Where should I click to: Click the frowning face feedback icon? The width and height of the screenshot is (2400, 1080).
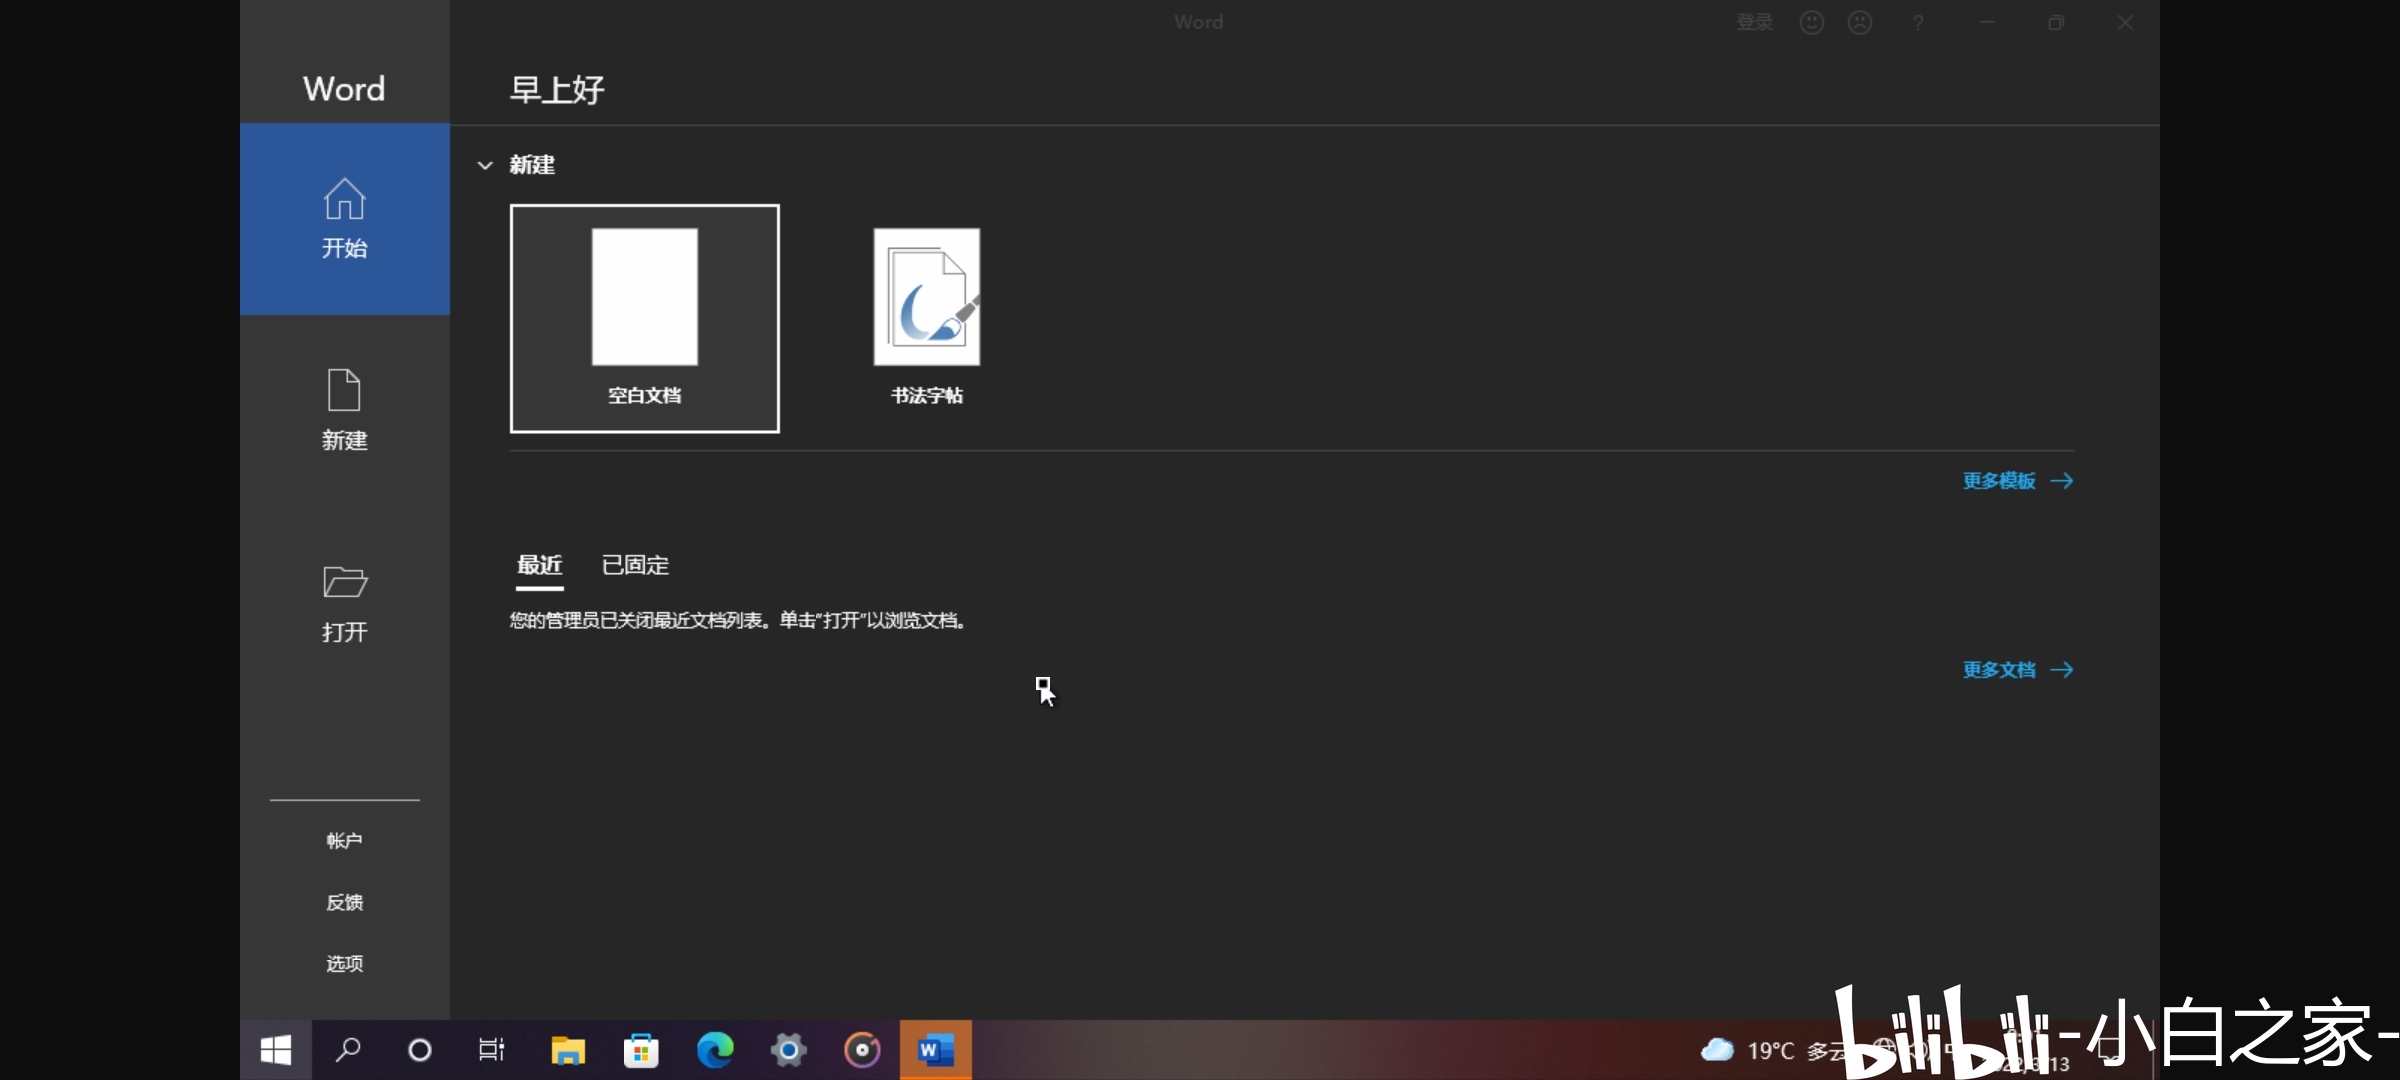(x=1859, y=21)
